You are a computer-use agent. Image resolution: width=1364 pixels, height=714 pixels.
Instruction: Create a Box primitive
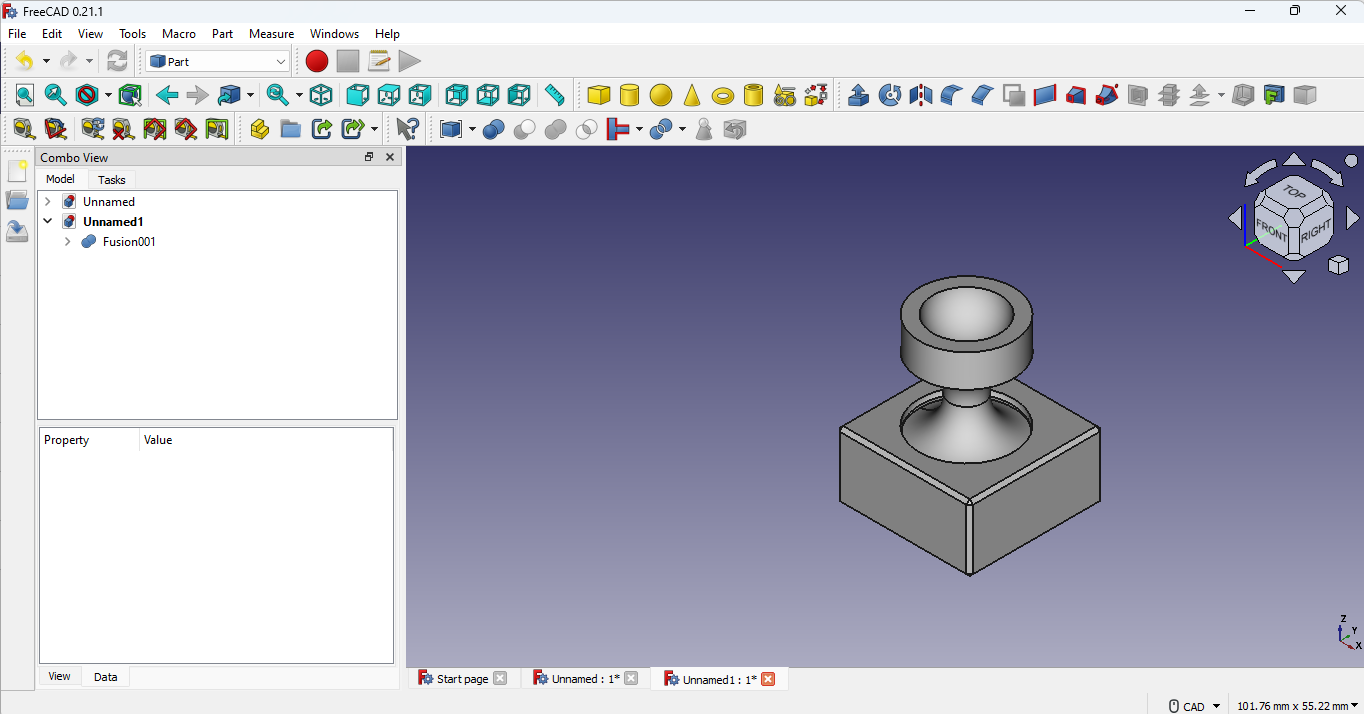598,95
